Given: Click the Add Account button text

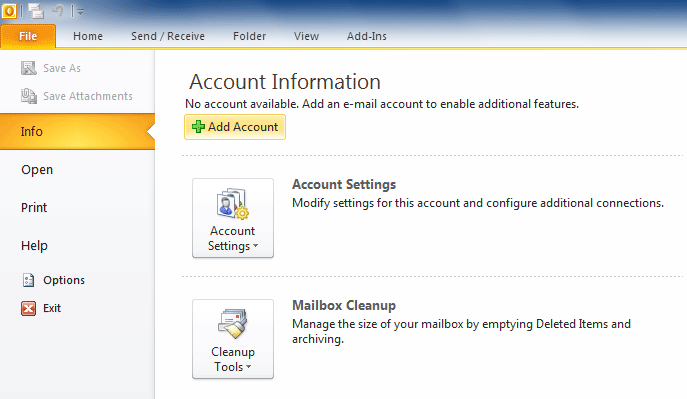Looking at the screenshot, I should point(243,127).
